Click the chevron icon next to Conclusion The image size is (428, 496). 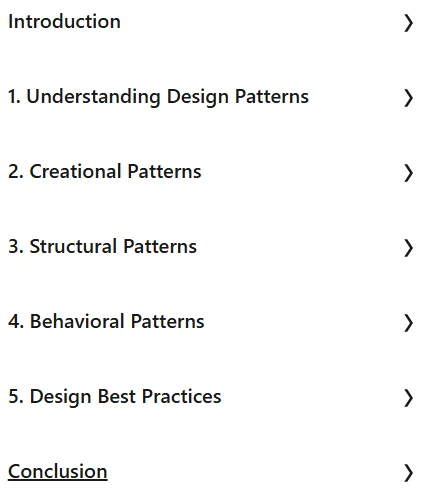(x=408, y=473)
